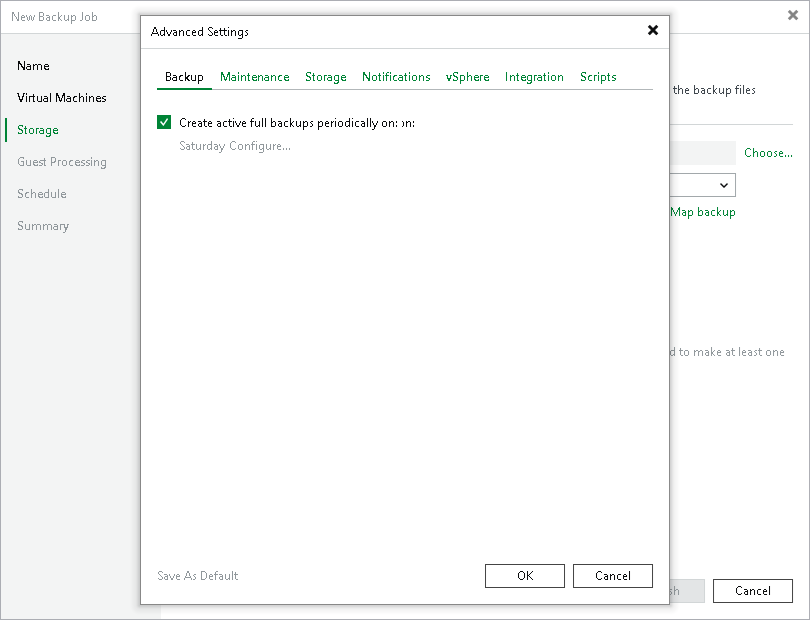
Task: Disable active full backups periodically
Action: coord(164,122)
